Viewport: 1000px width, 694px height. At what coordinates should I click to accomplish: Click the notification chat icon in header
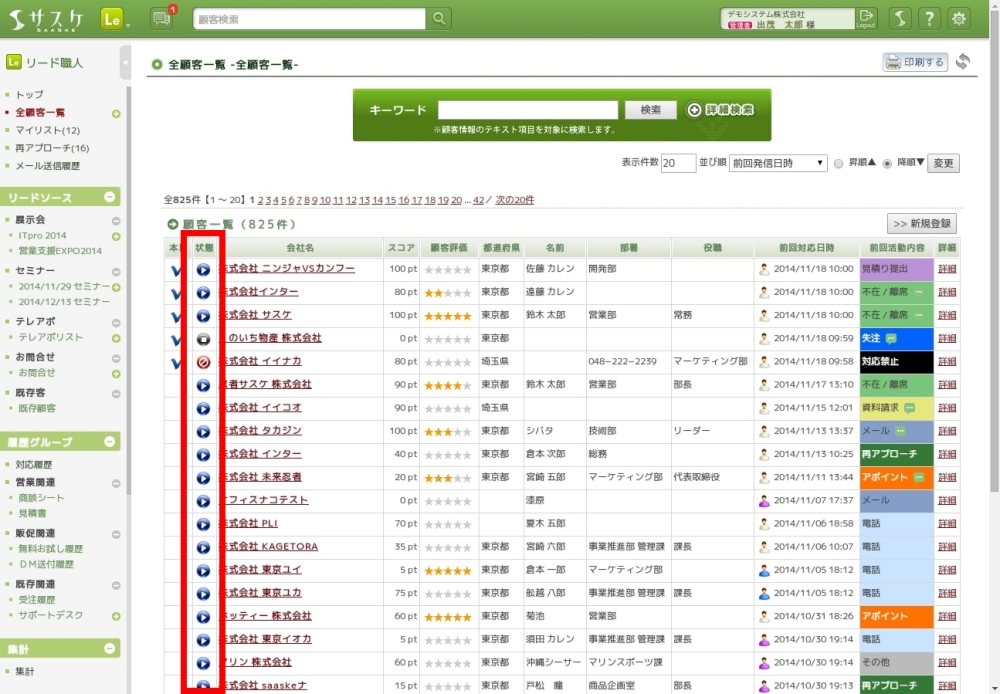tap(161, 18)
